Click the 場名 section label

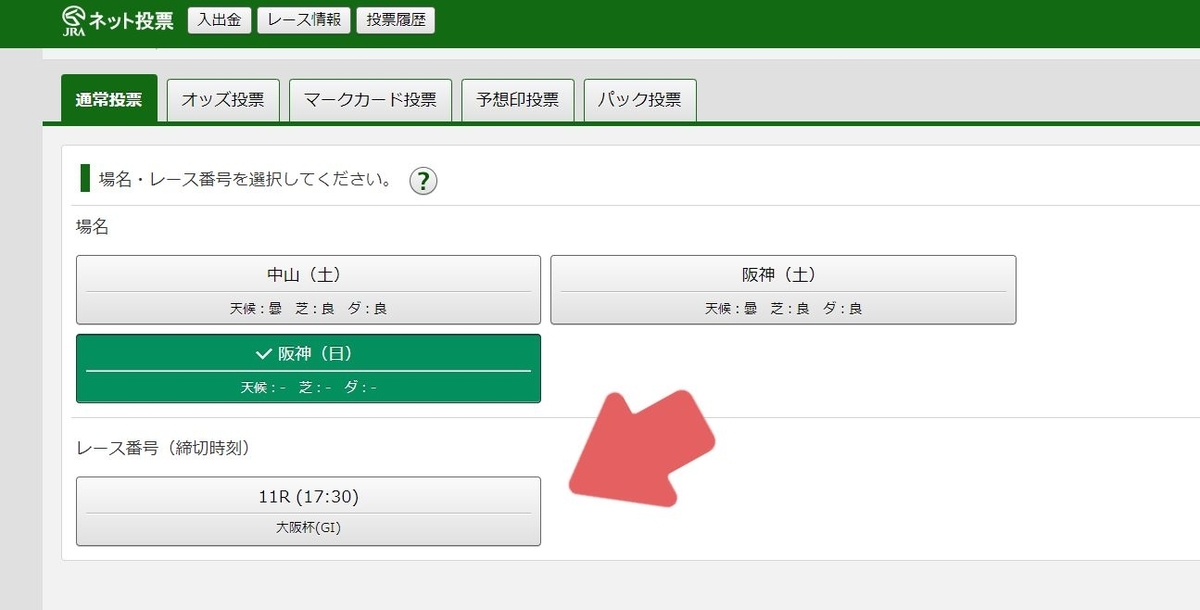tap(92, 227)
